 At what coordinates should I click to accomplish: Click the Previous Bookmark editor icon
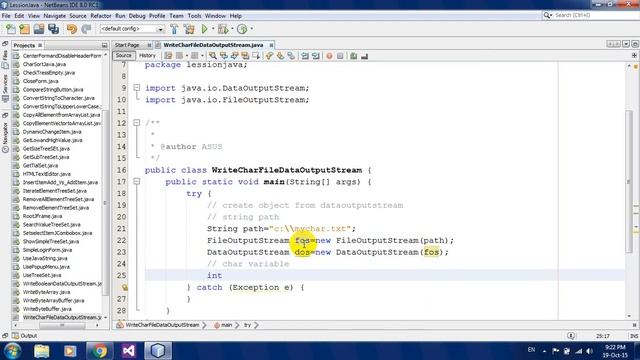(x=269, y=56)
